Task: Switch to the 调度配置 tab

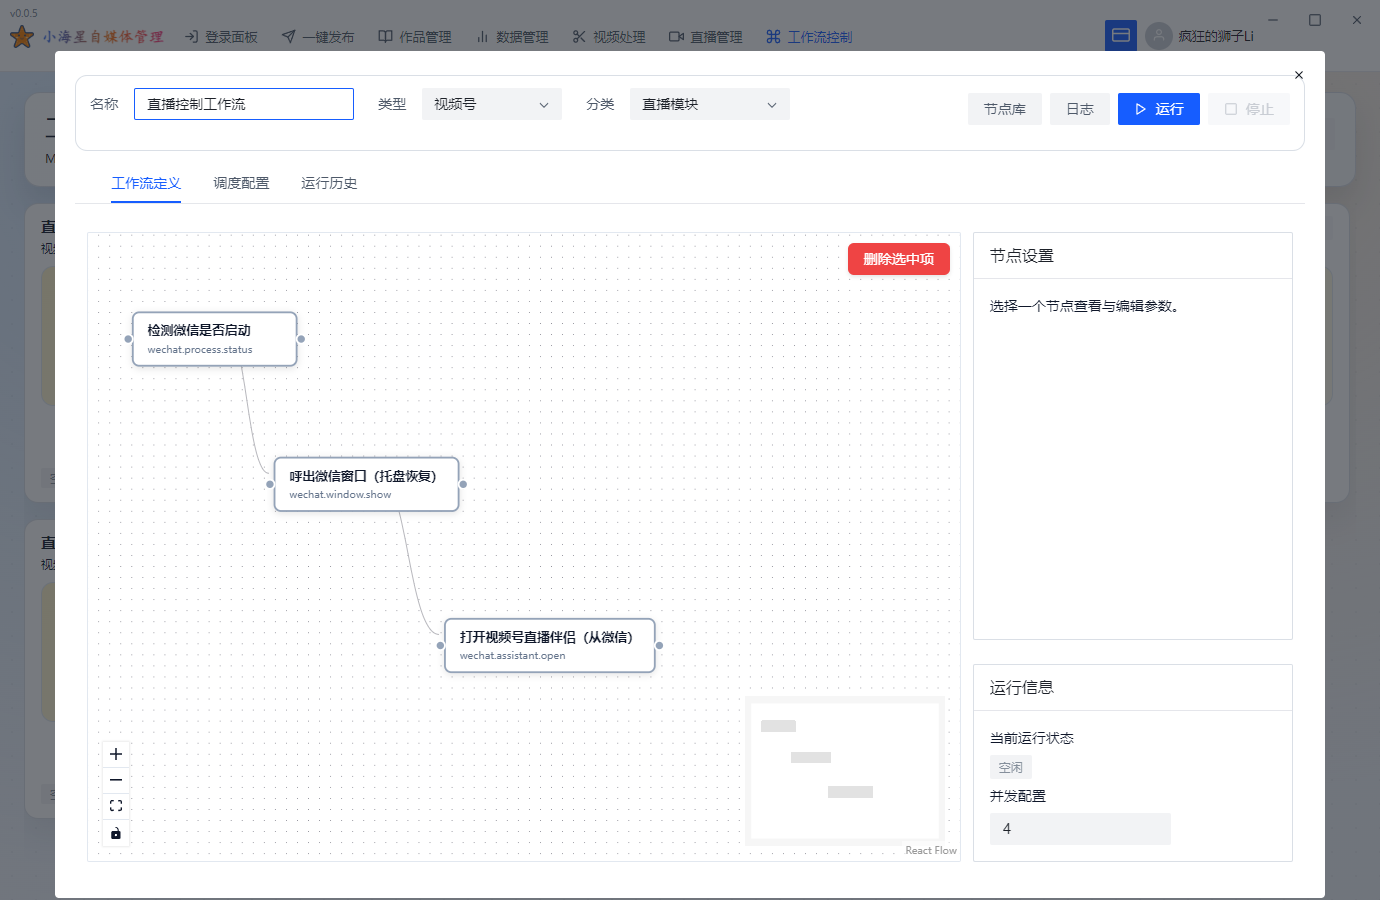Action: 241,183
